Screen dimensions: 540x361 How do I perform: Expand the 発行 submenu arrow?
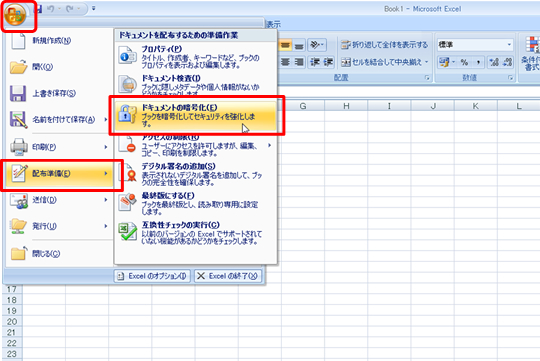[x=106, y=226]
